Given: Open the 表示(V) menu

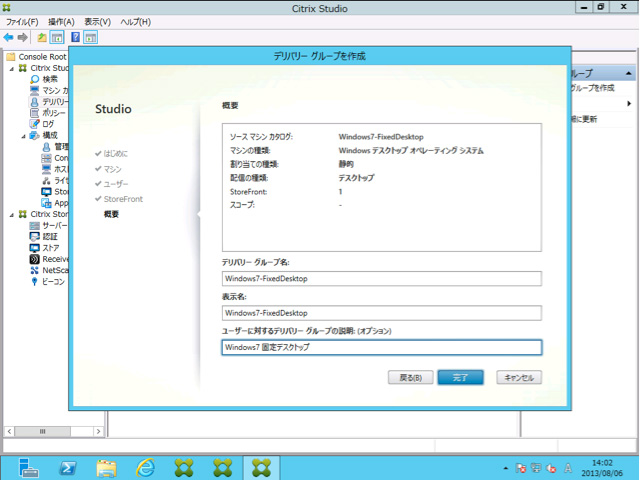Looking at the screenshot, I should [x=98, y=22].
